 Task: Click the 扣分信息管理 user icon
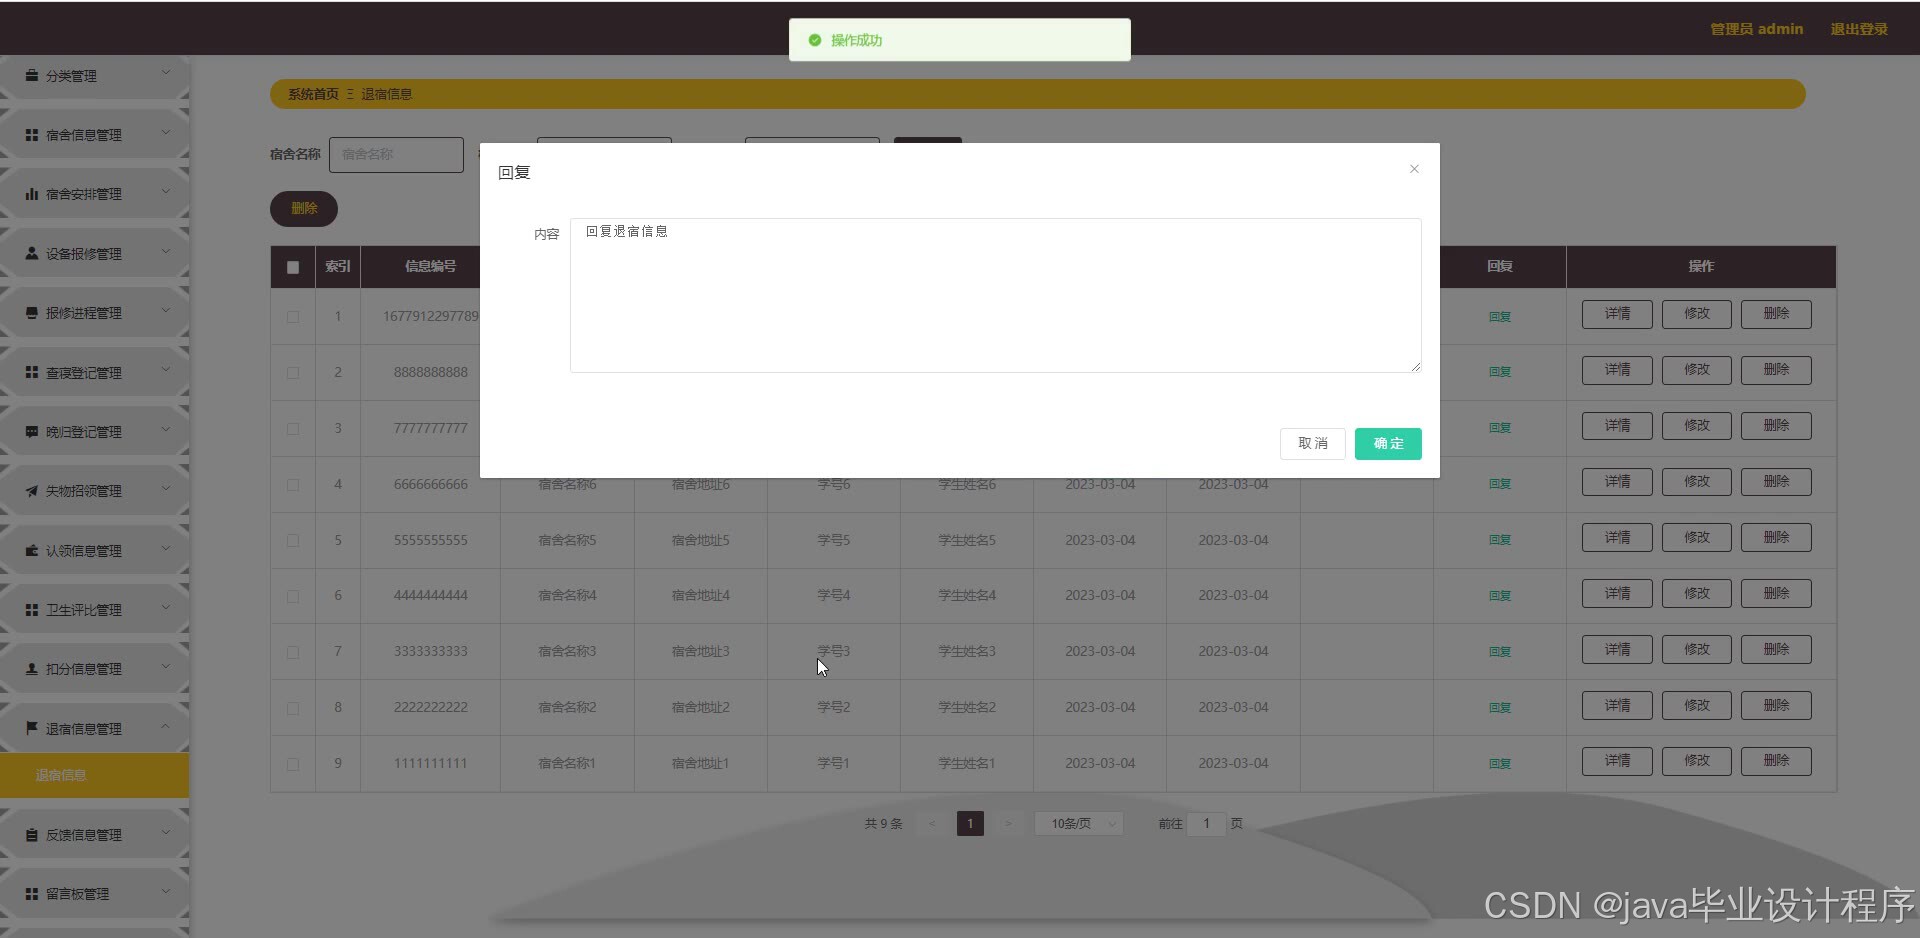[x=32, y=668]
